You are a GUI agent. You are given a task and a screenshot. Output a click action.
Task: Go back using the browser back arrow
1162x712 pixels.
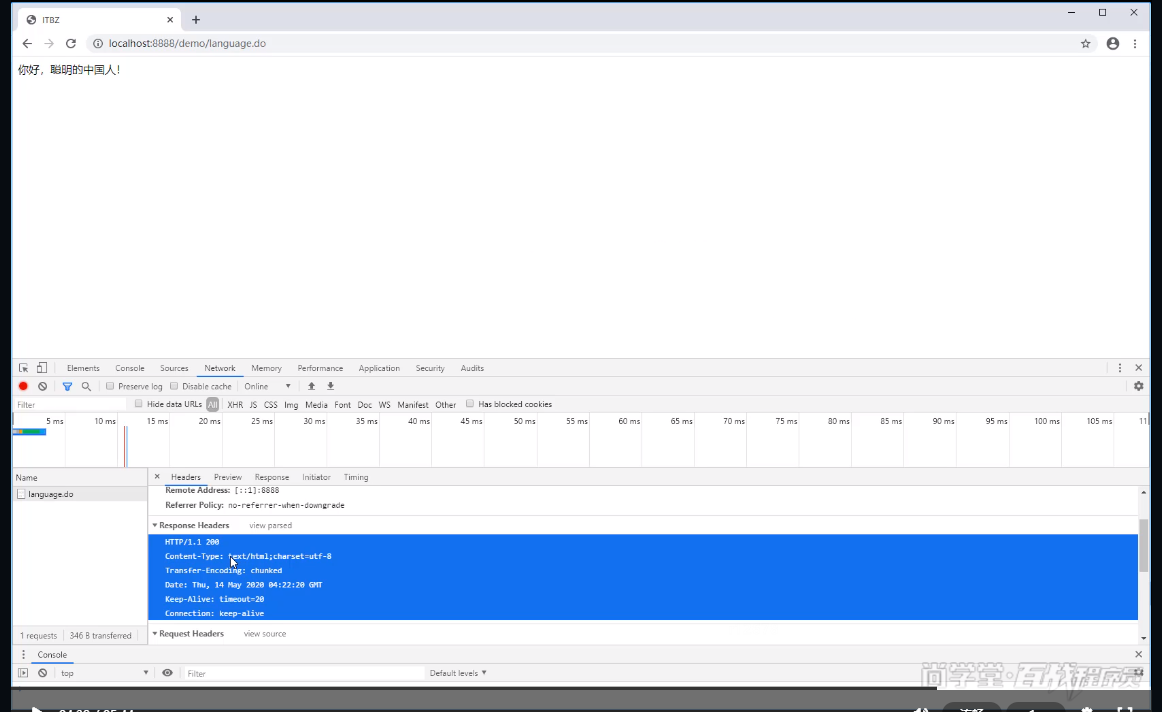coord(27,44)
